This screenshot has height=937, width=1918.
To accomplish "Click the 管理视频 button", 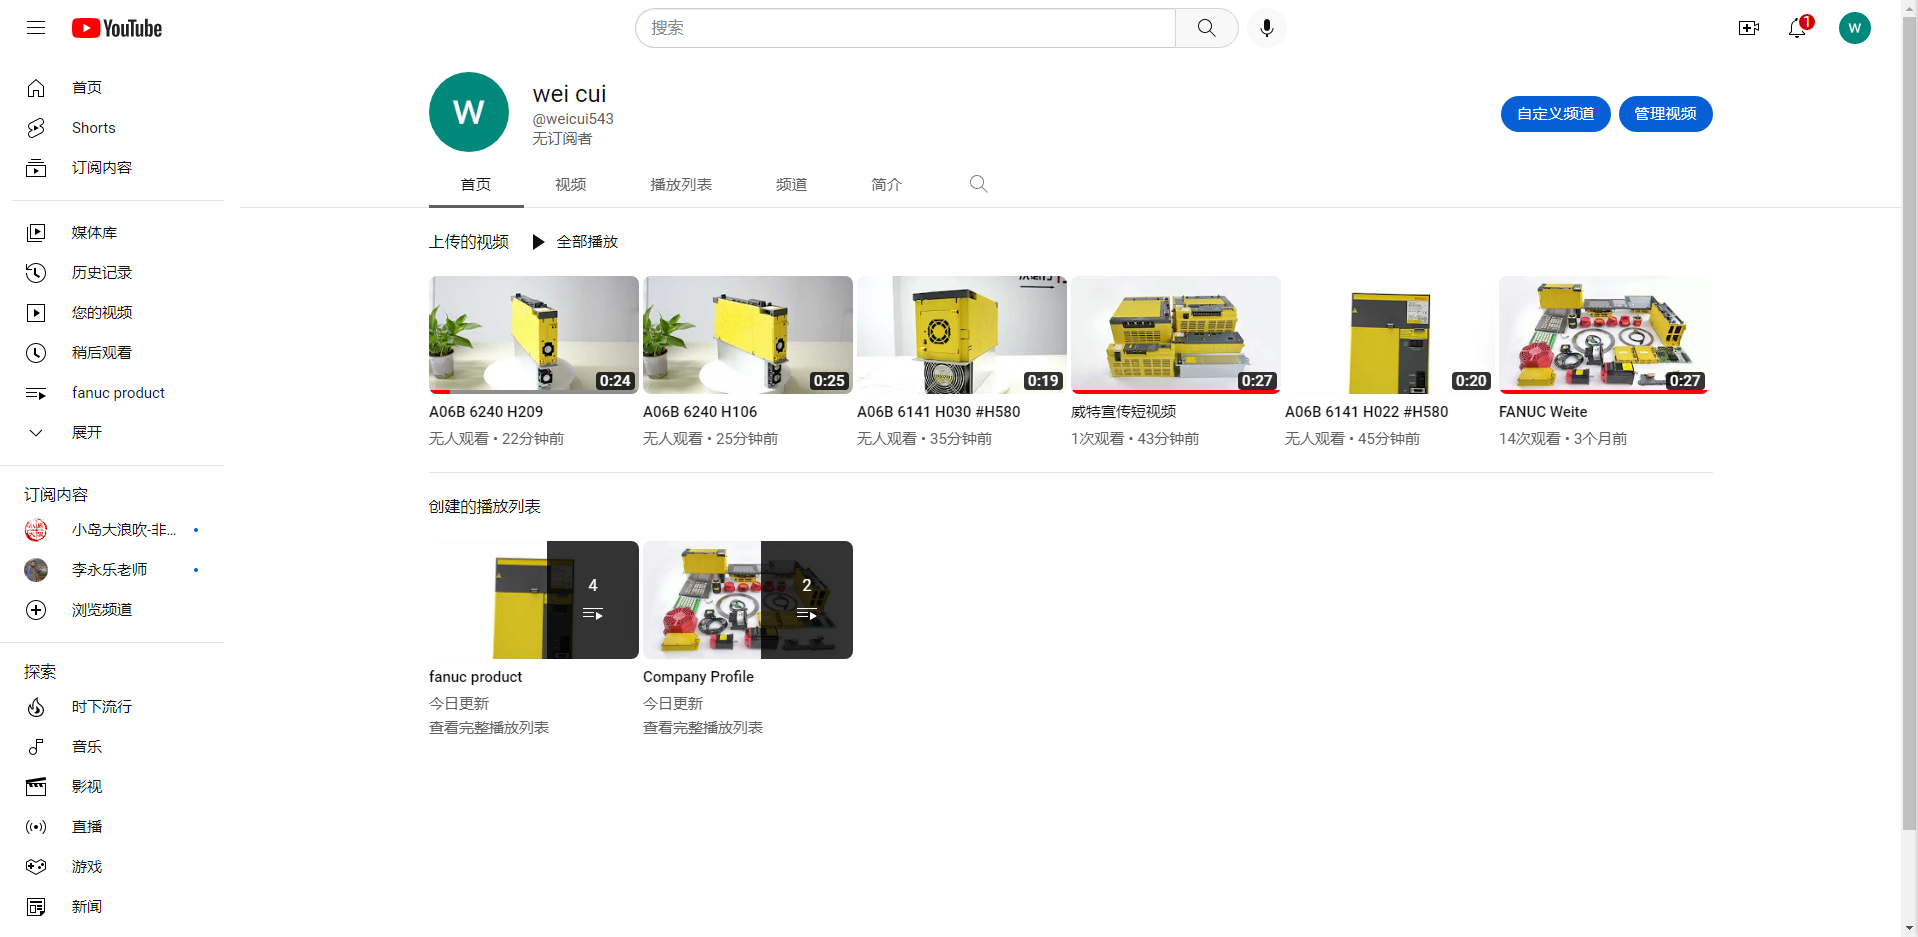I will click(x=1665, y=114).
